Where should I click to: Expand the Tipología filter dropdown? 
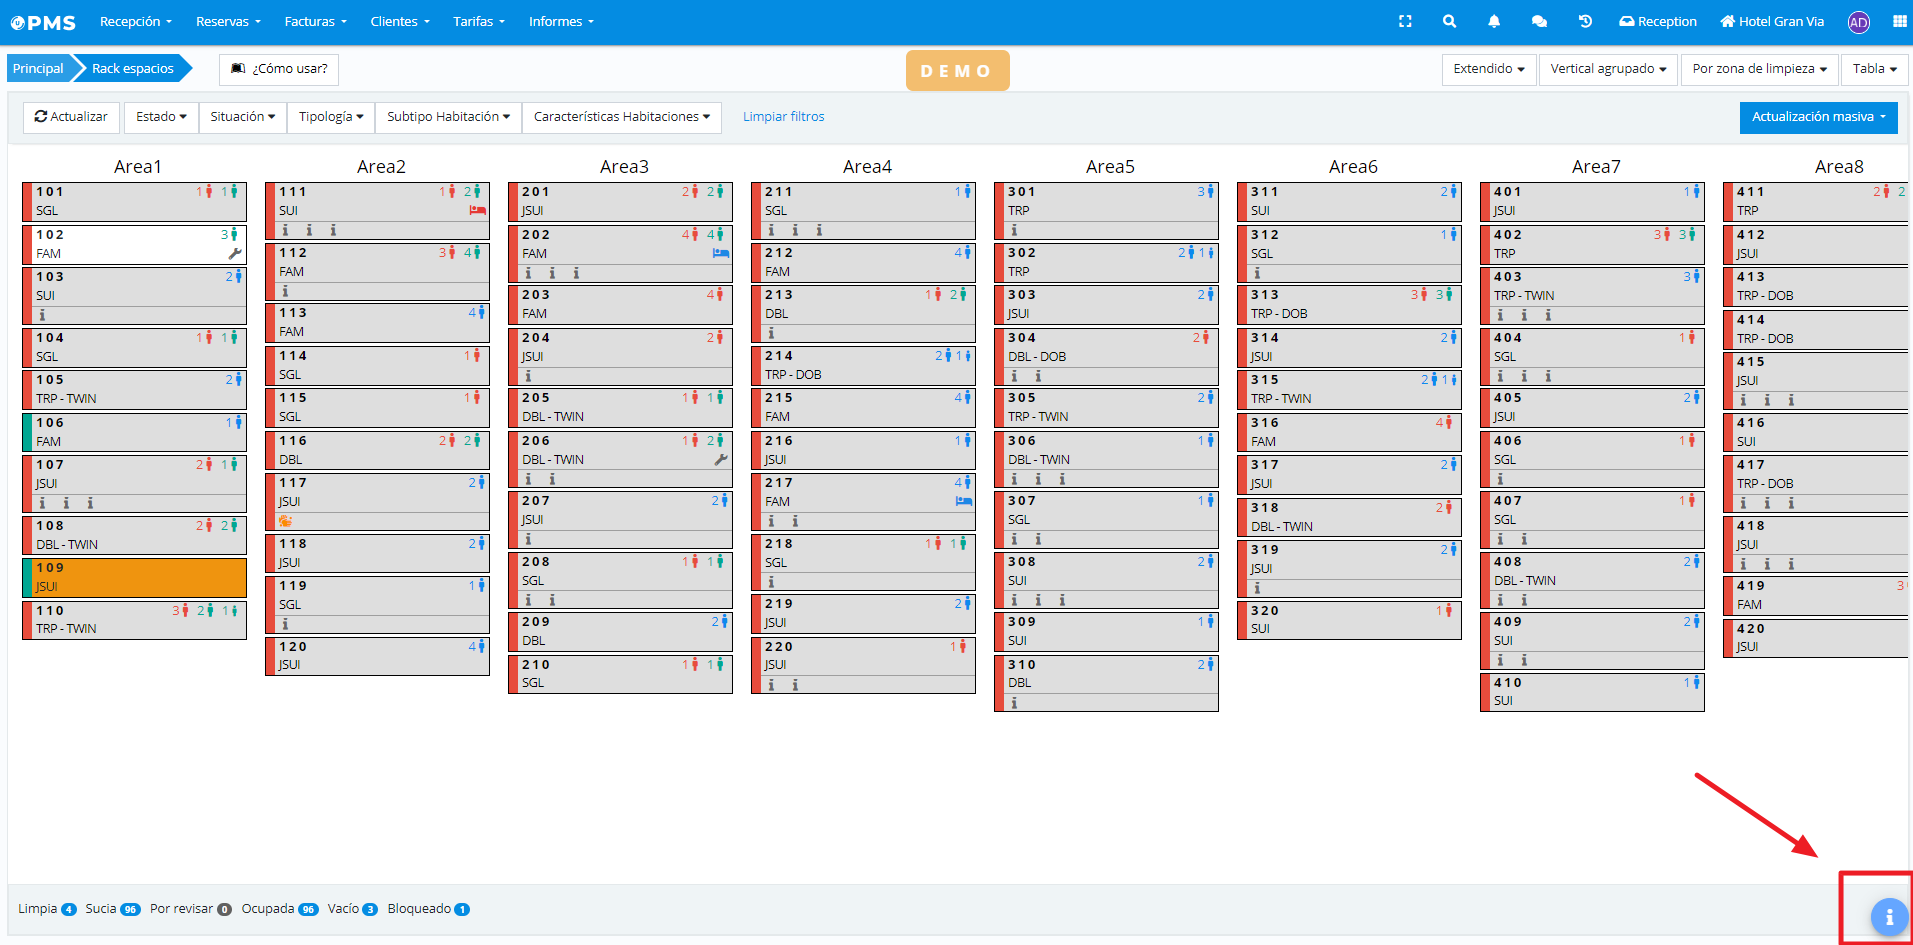(x=331, y=117)
